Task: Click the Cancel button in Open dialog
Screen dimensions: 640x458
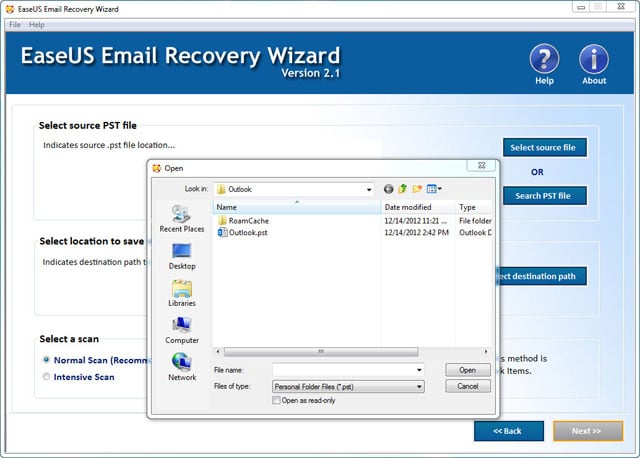Action: pyautogui.click(x=467, y=386)
